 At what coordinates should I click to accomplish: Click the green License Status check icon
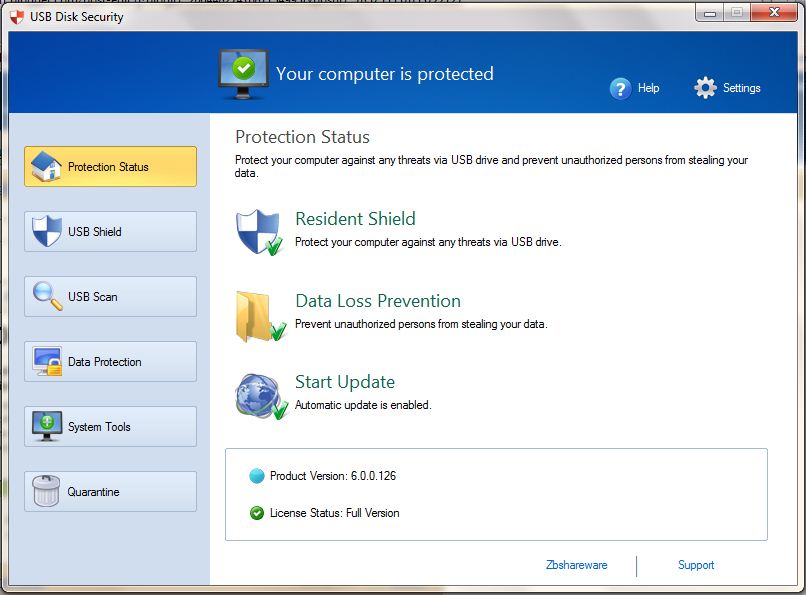point(257,513)
